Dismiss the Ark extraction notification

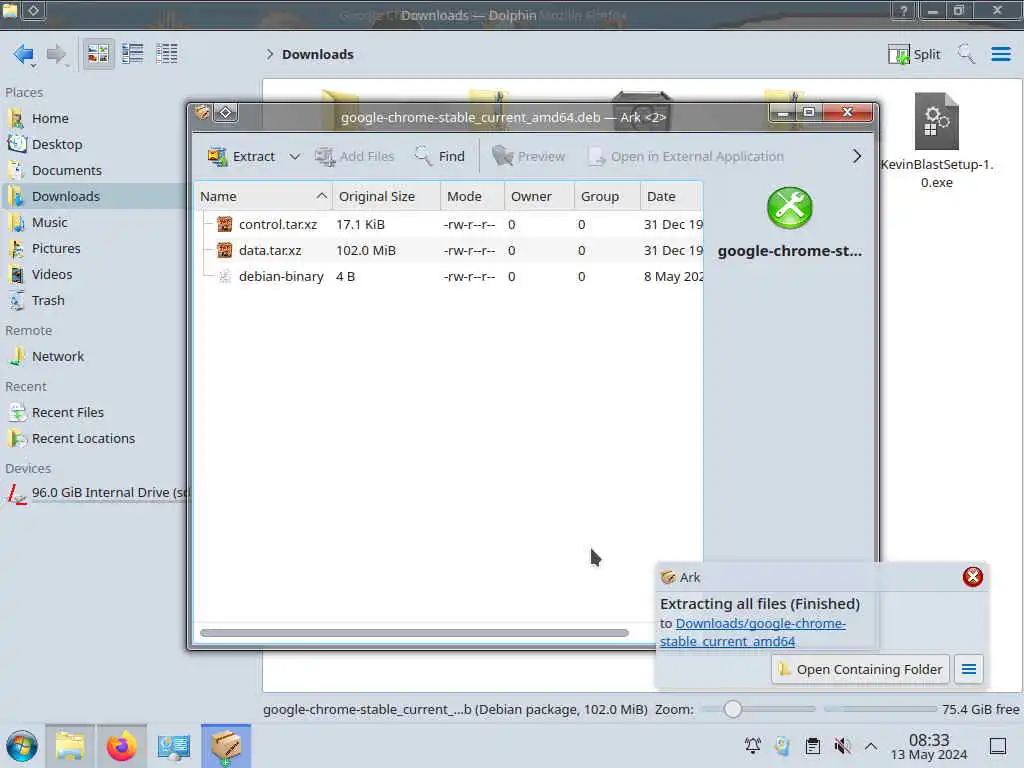(x=972, y=577)
